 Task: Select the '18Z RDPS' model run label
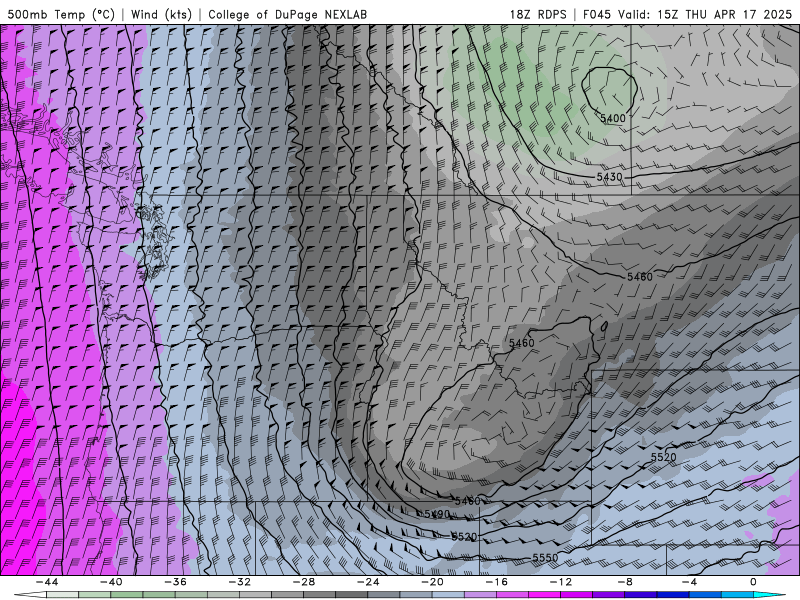[x=538, y=15]
